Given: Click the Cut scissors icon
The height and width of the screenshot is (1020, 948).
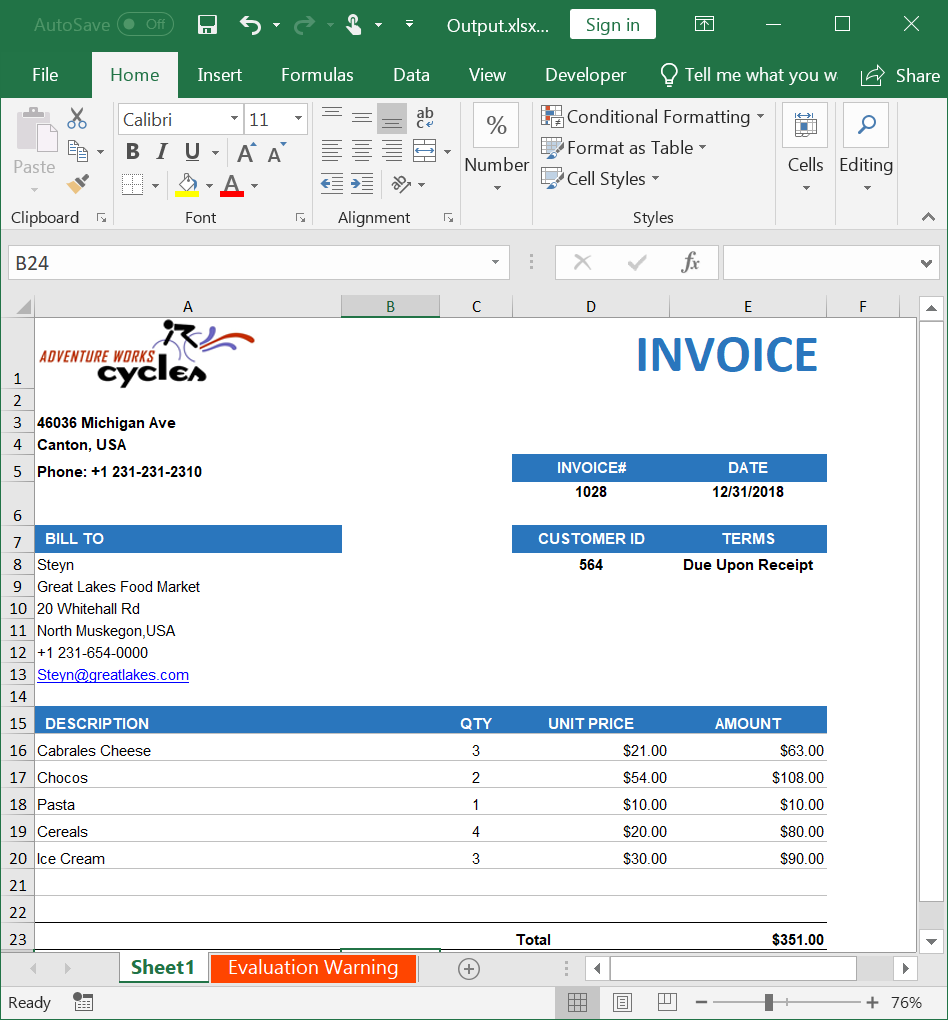Looking at the screenshot, I should [x=77, y=118].
